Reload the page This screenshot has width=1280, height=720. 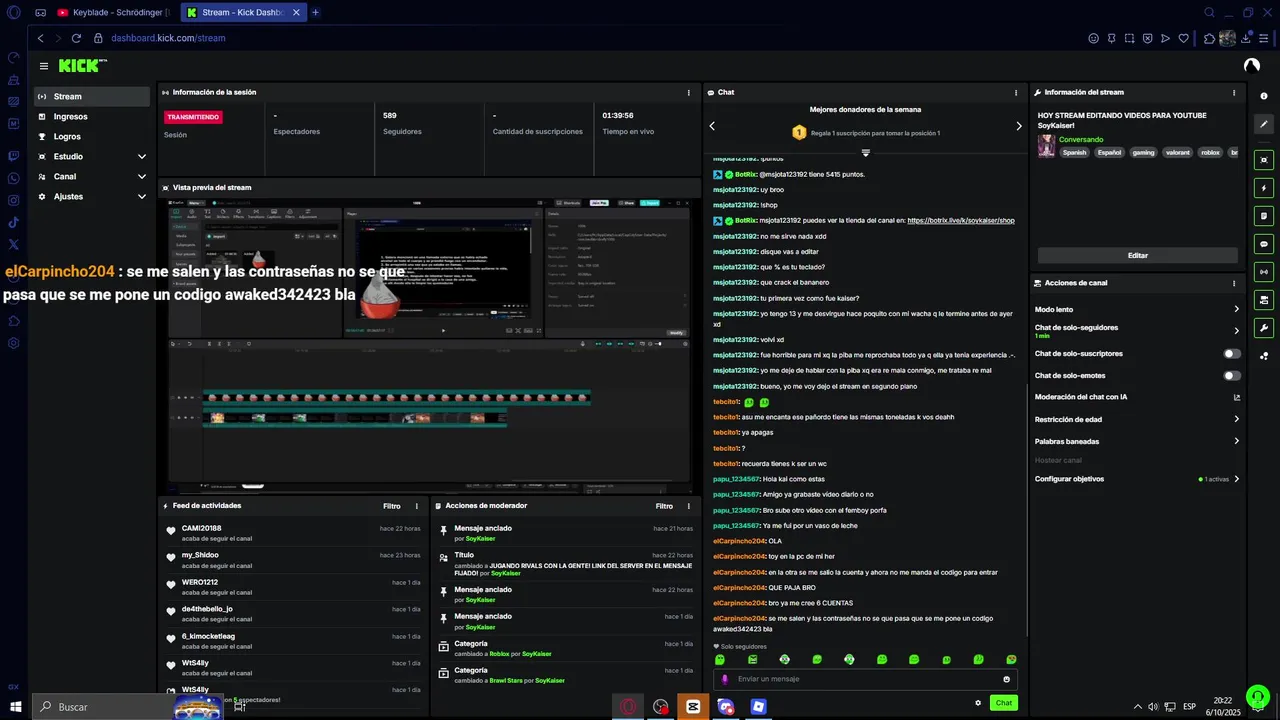[76, 38]
